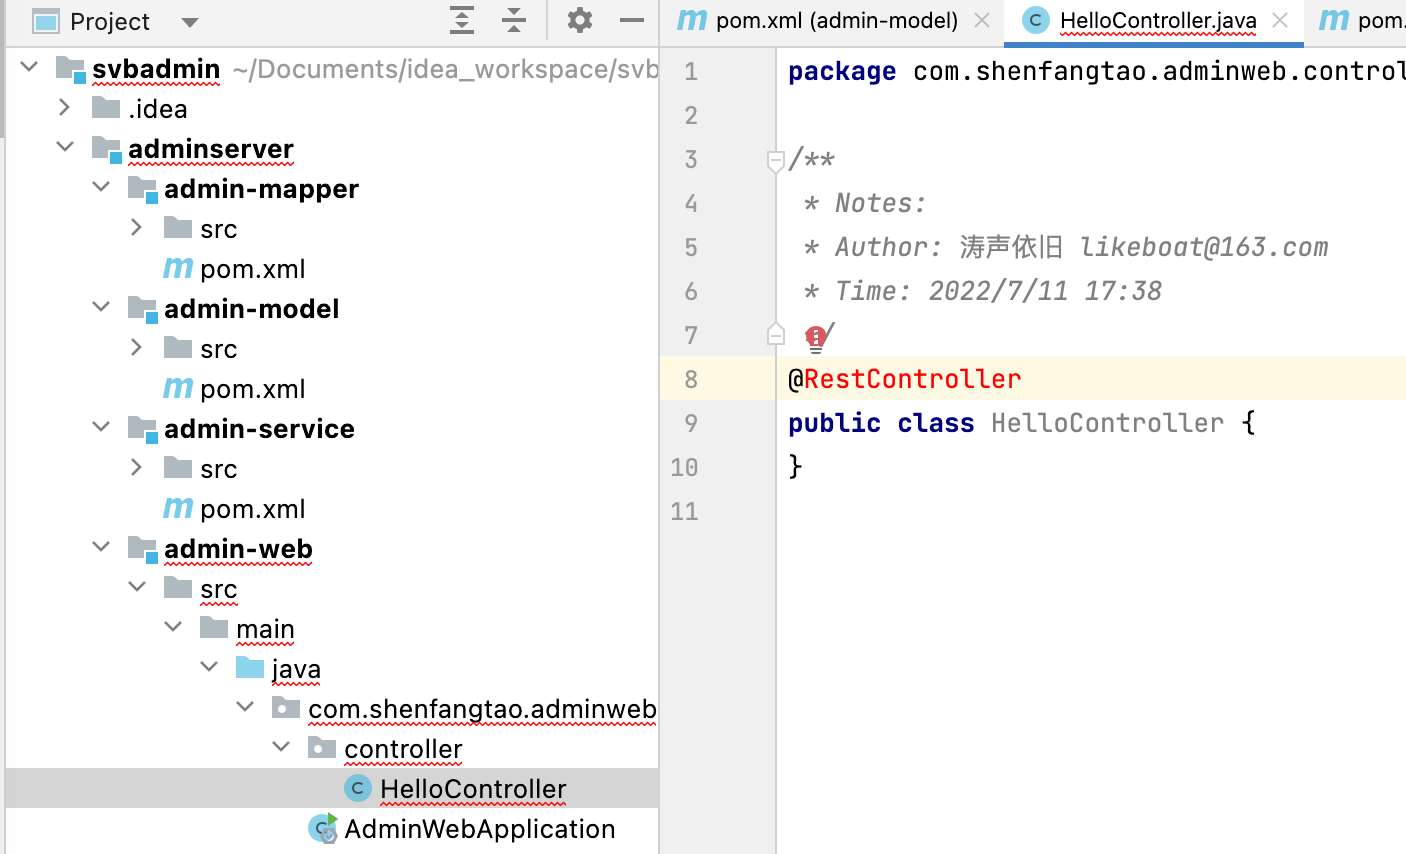Collapse the admin-model module
Viewport: 1406px width, 854px height.
click(102, 307)
